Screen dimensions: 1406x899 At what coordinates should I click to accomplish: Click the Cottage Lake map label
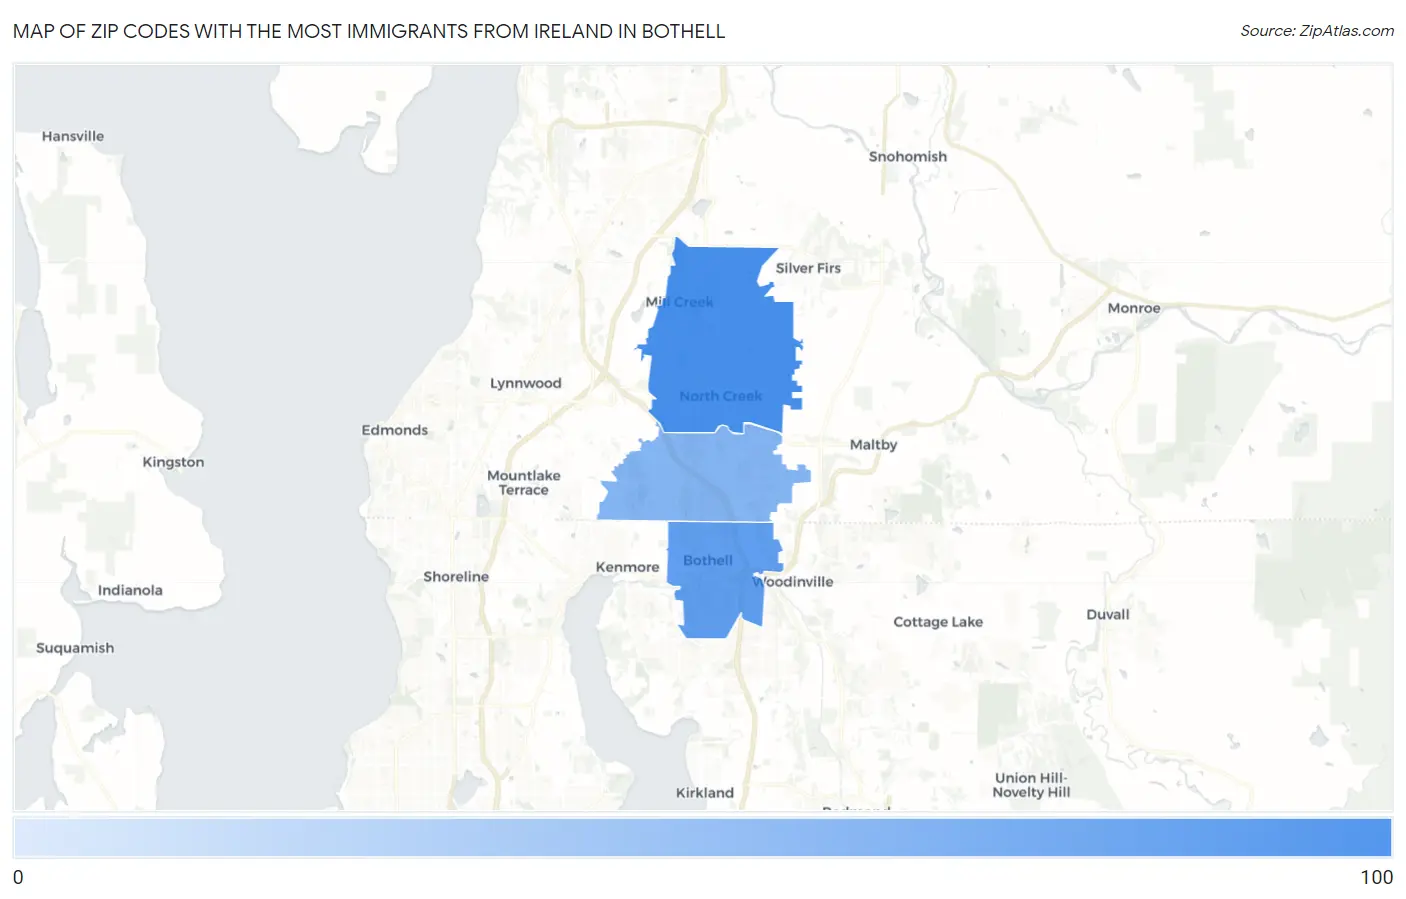[x=938, y=622]
